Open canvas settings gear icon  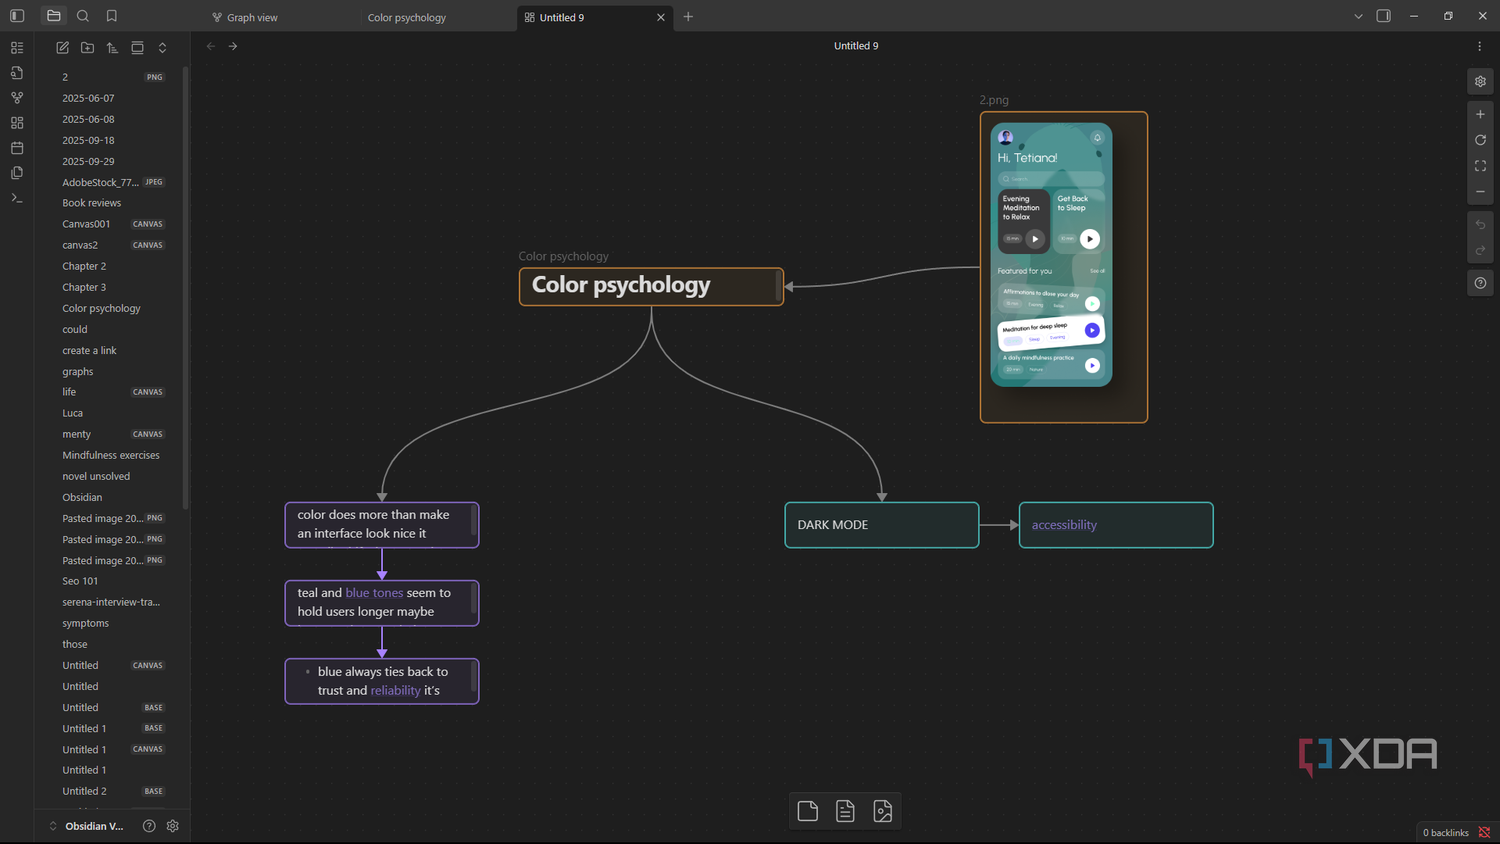(1480, 81)
